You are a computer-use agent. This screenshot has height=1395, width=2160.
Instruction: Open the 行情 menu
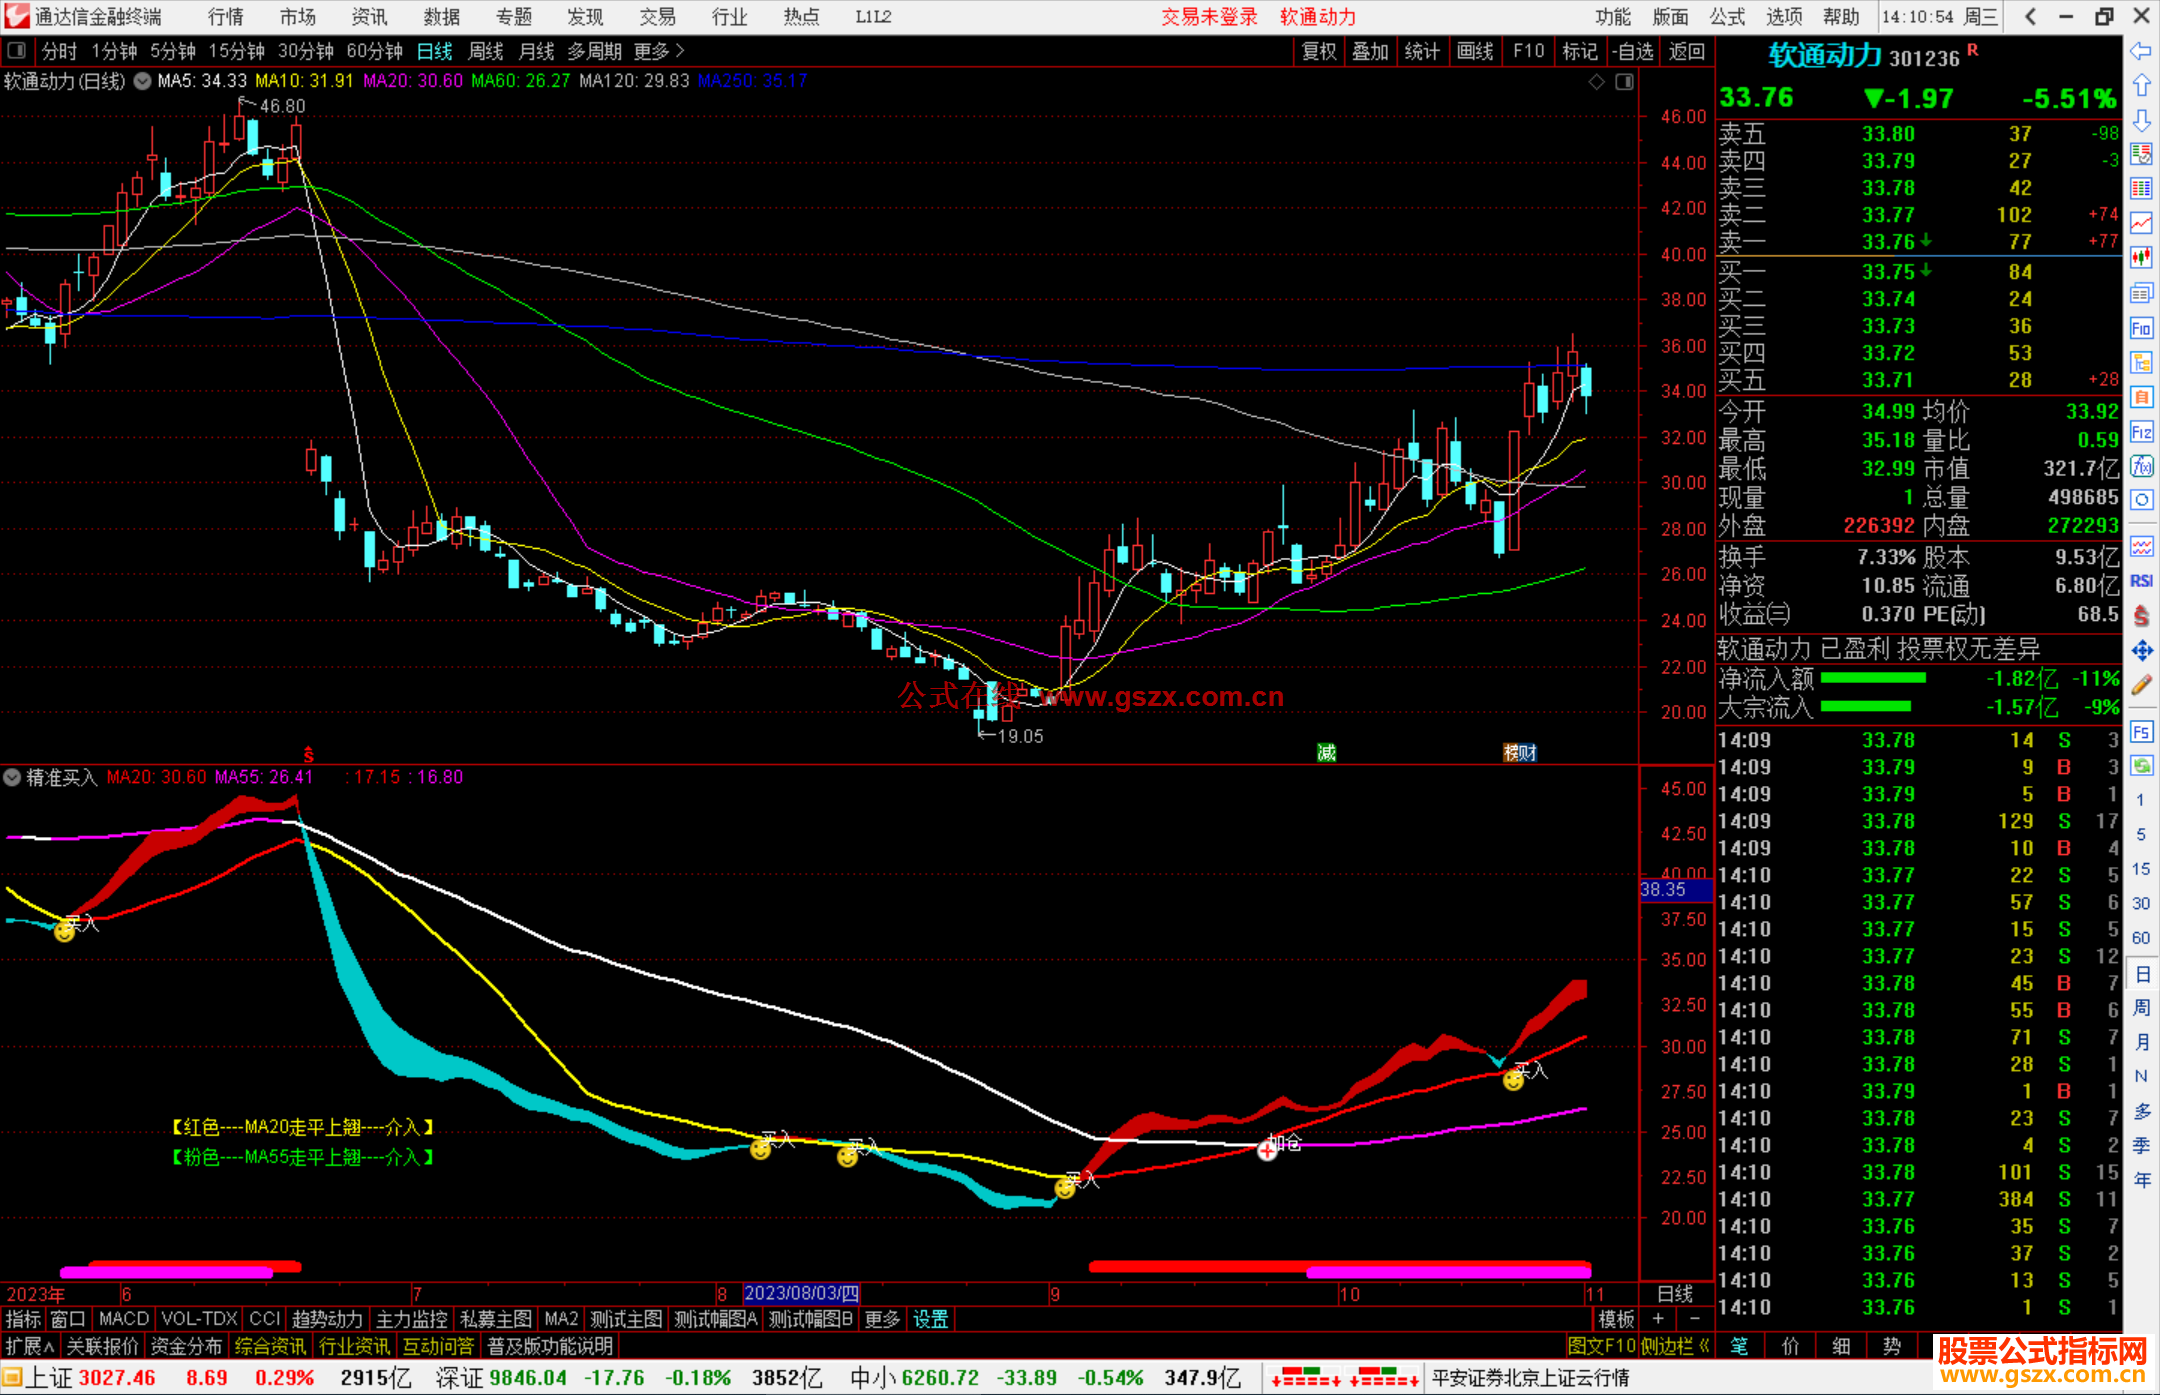tap(225, 16)
